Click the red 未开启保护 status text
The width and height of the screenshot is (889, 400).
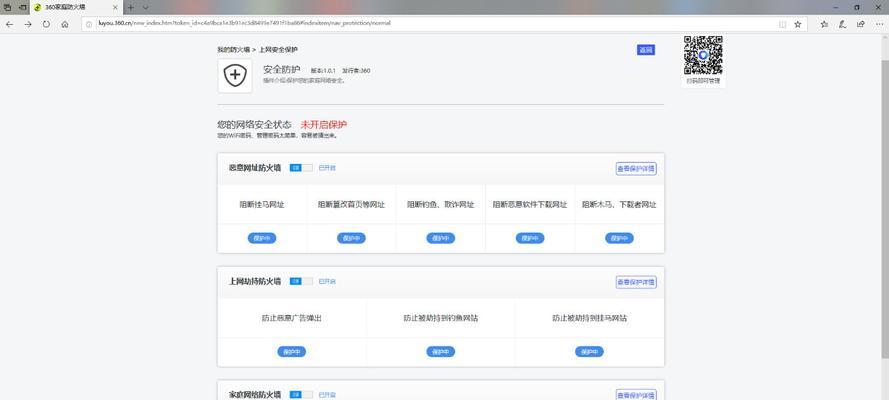pyautogui.click(x=324, y=125)
